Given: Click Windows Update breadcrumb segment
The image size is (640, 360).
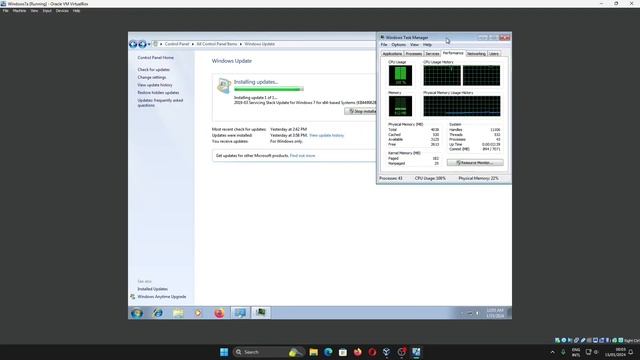Looking at the screenshot, I should tap(260, 44).
